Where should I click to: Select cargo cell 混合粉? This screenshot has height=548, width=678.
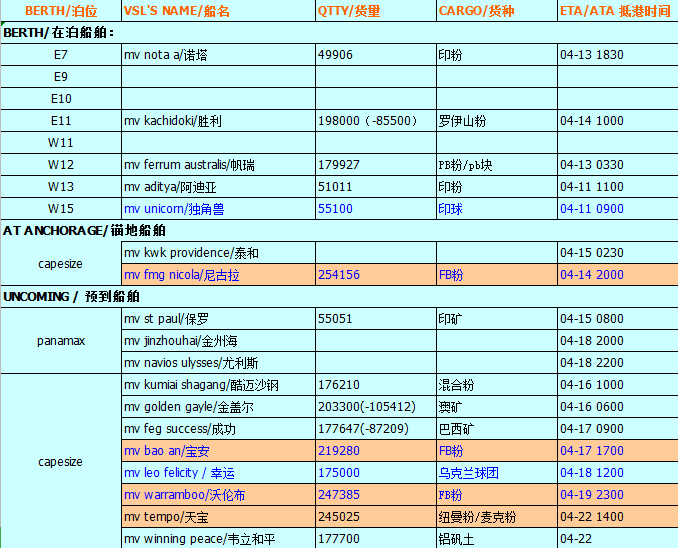(x=497, y=385)
